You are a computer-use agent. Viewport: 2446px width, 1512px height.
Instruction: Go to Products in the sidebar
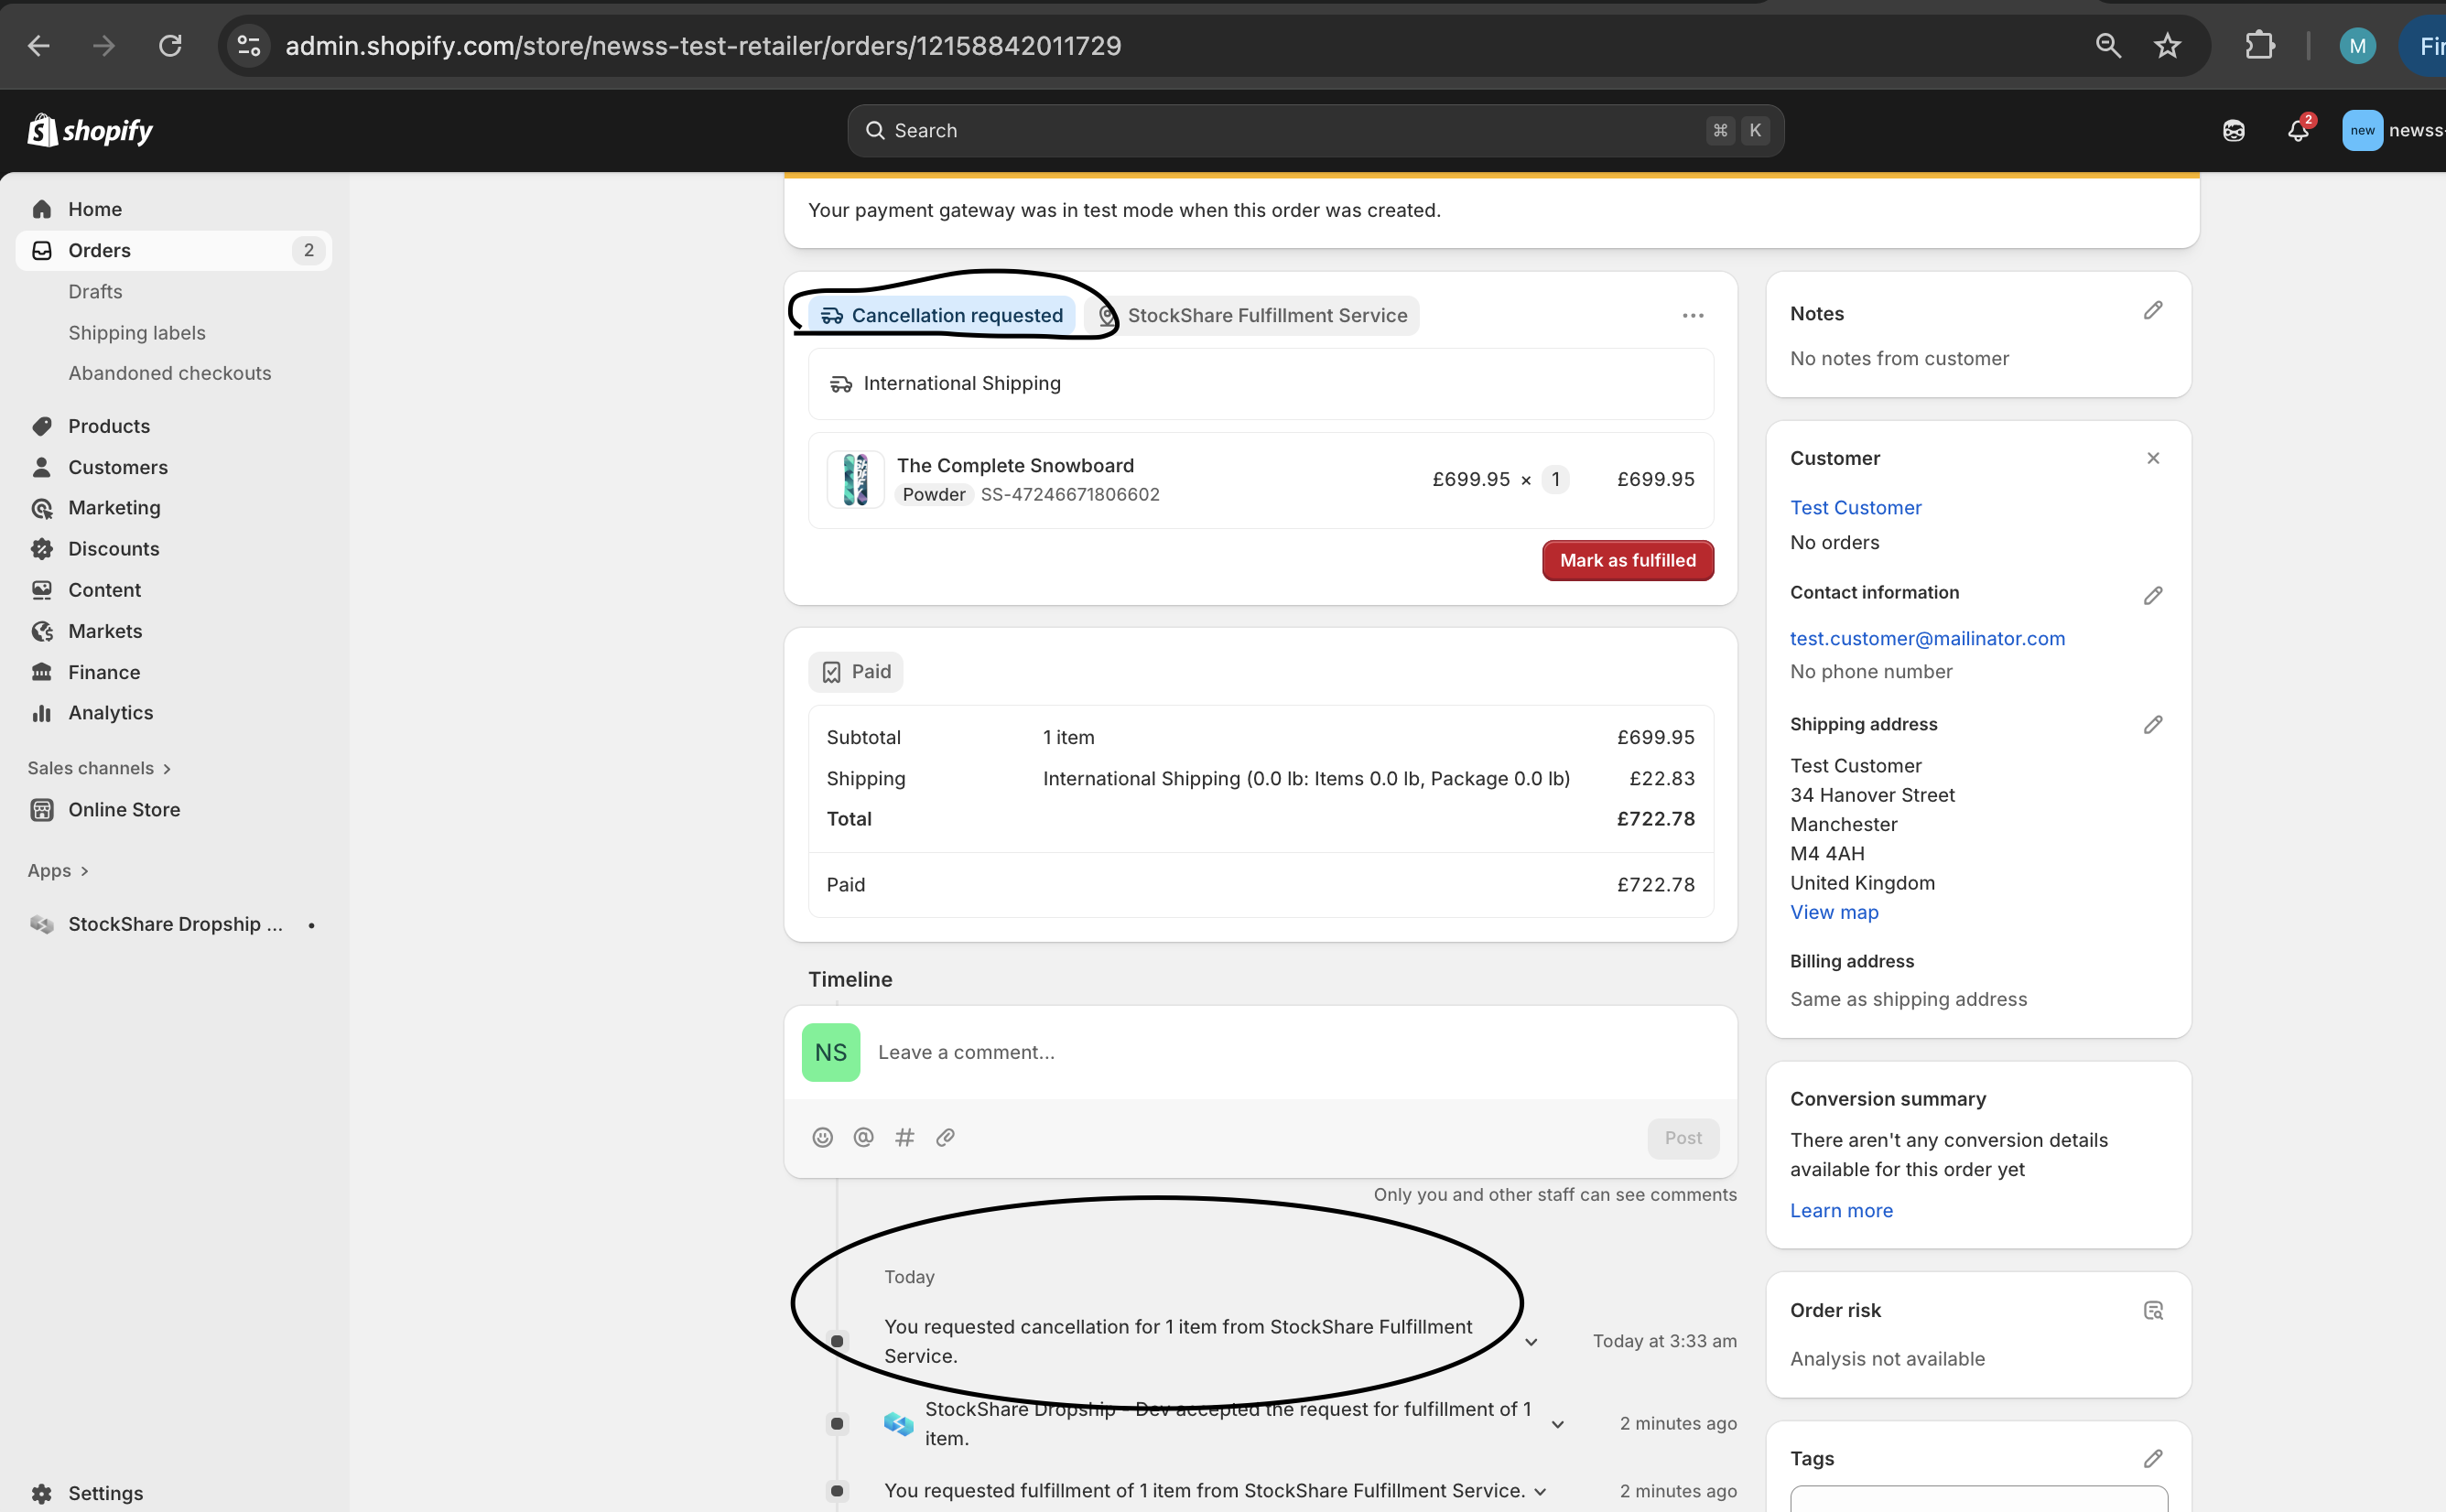[108, 426]
